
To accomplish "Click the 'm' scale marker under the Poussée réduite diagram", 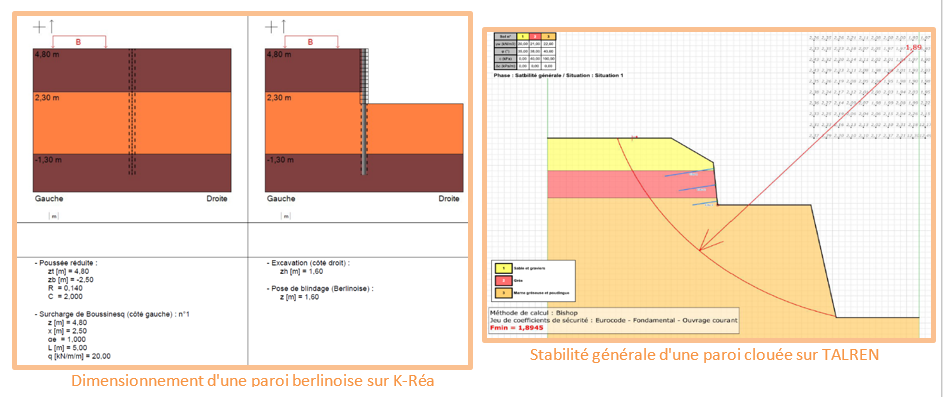I will click(54, 216).
